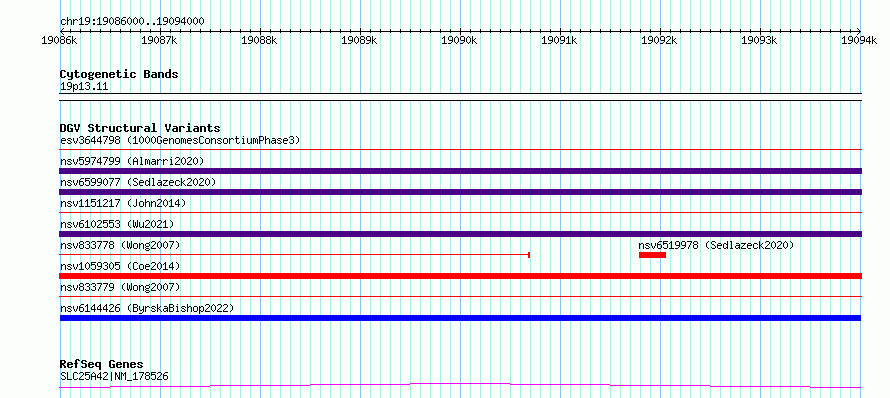Open variant nsv6102553 (Wu2021) label

[117, 224]
